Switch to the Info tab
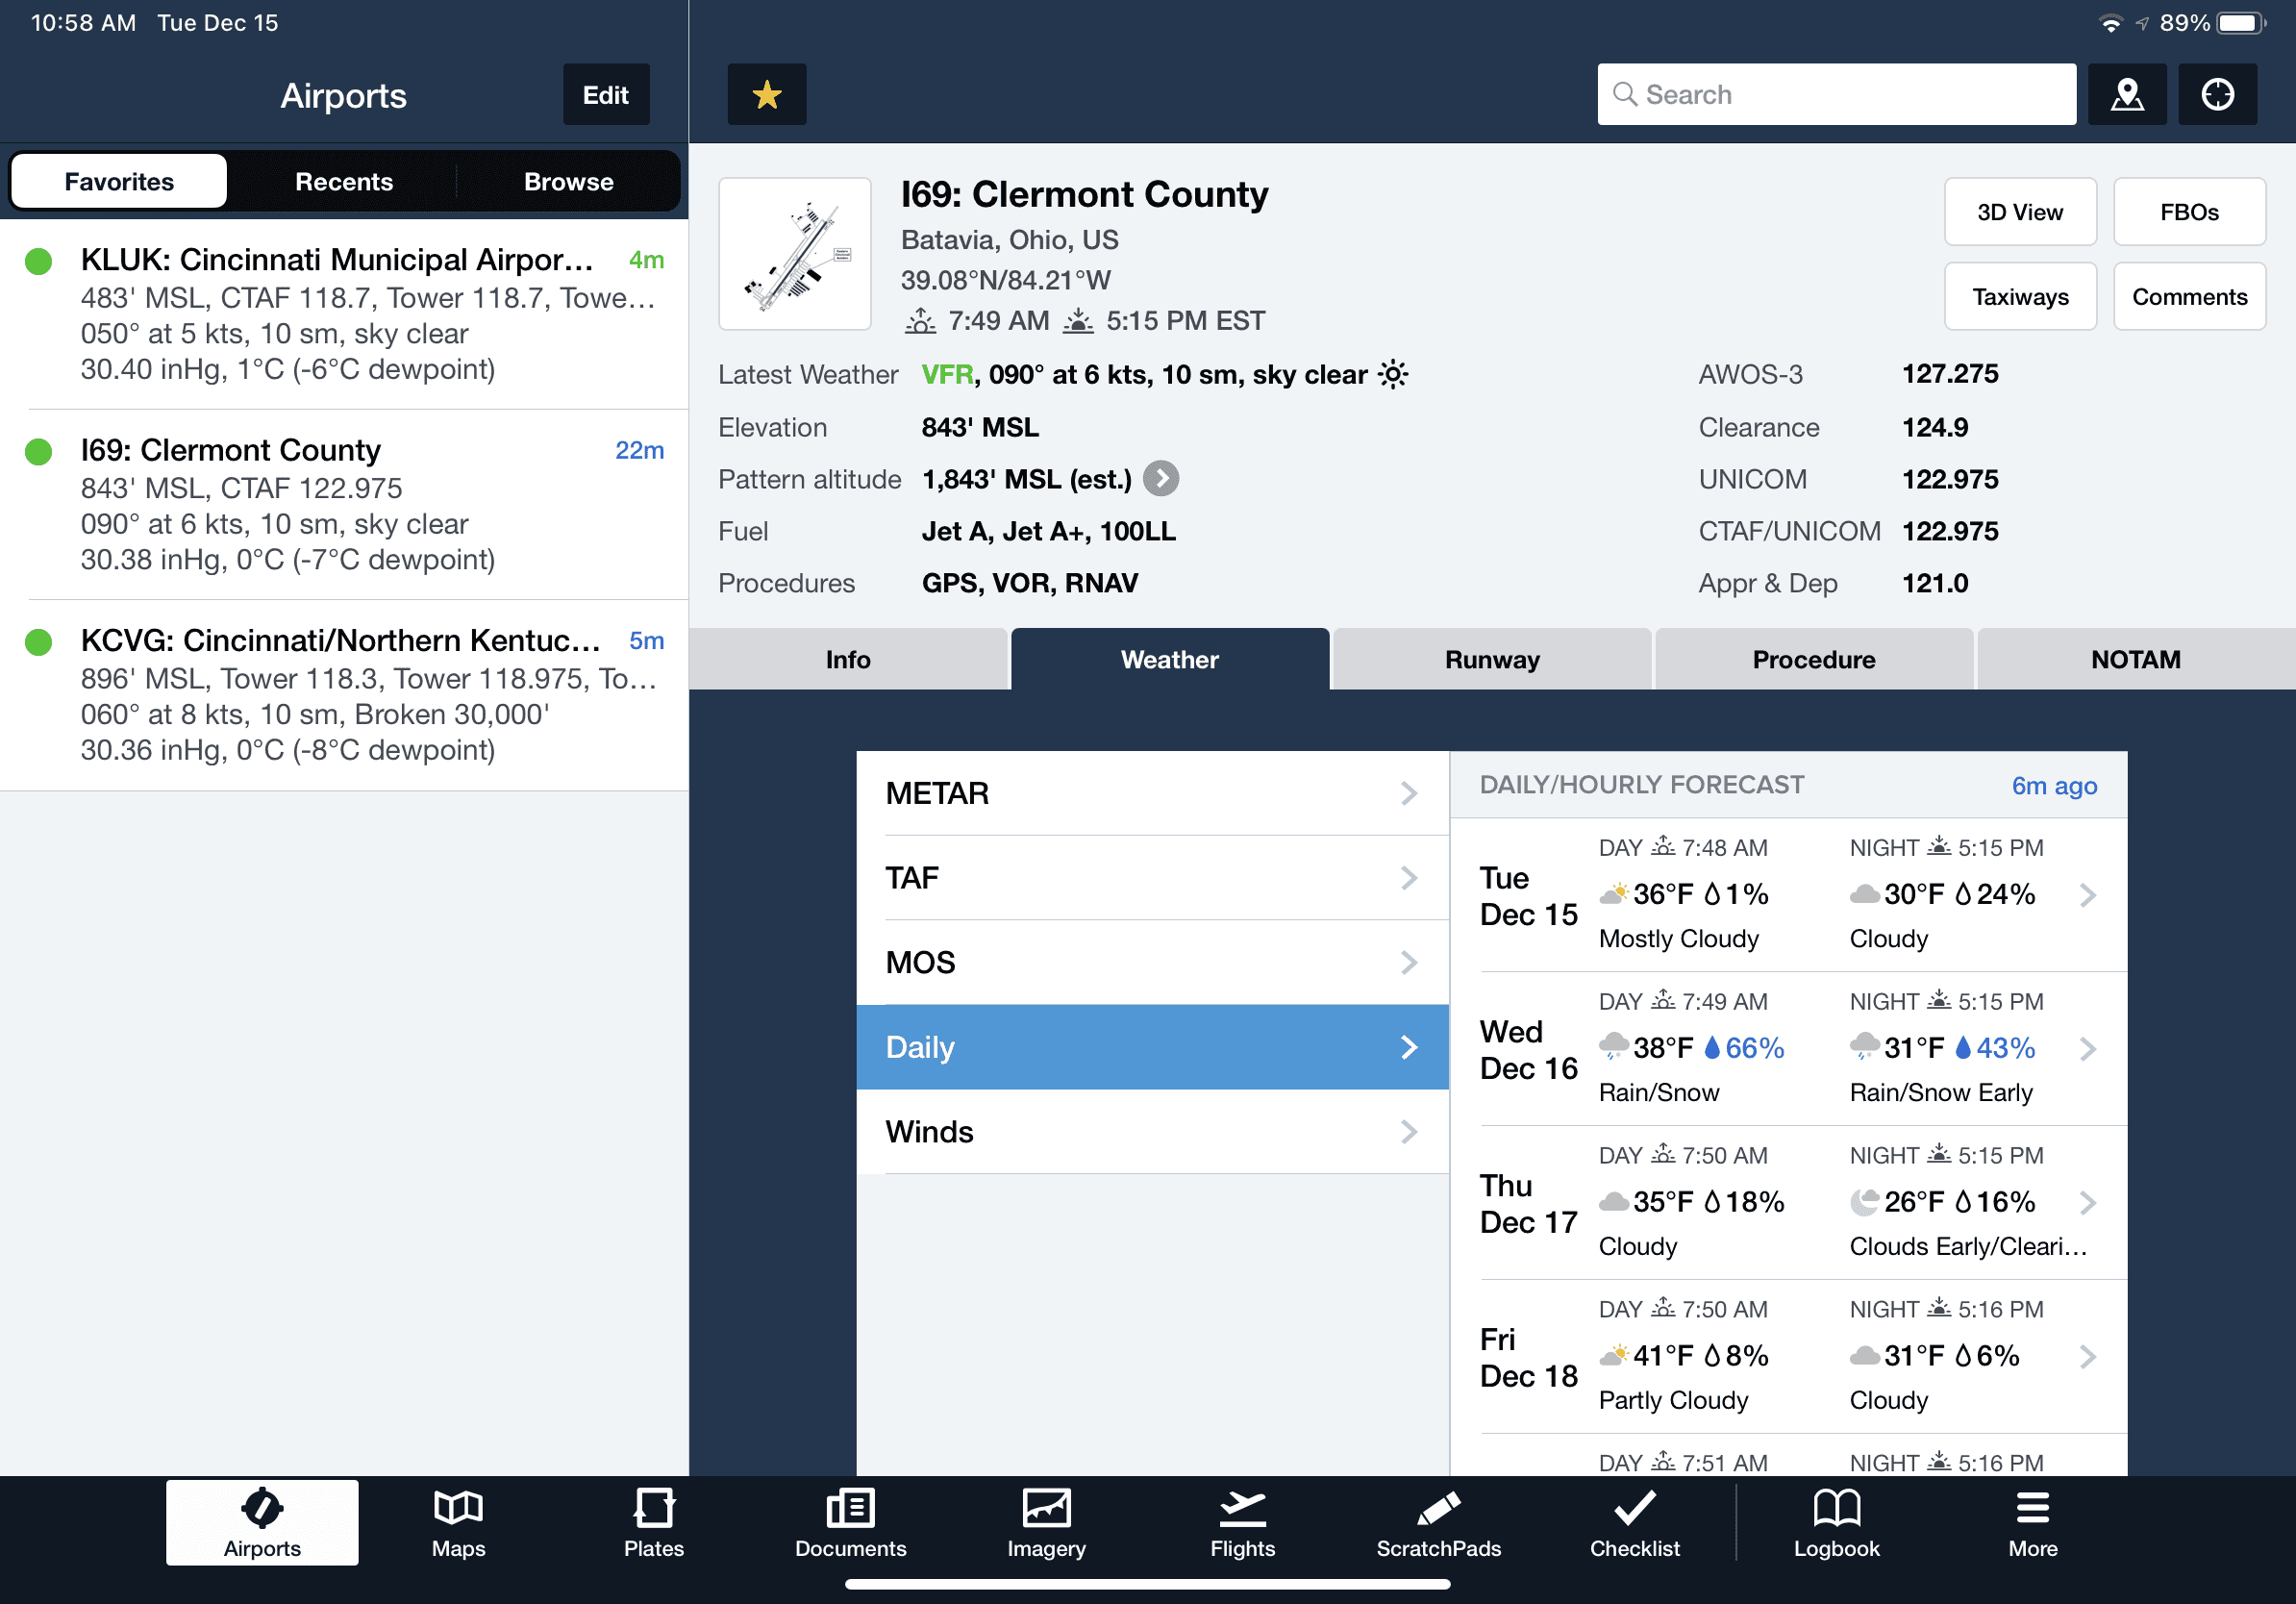2296x1604 pixels. coord(848,659)
